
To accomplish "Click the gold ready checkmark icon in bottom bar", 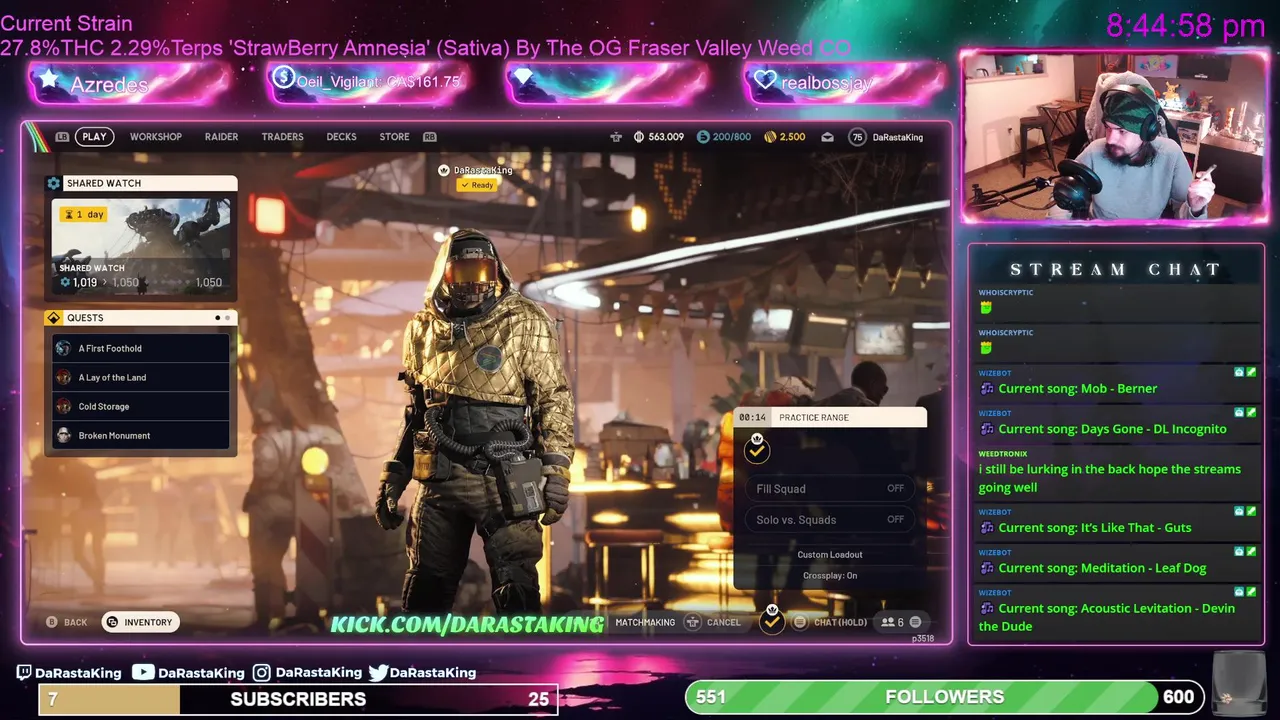I will 771,621.
